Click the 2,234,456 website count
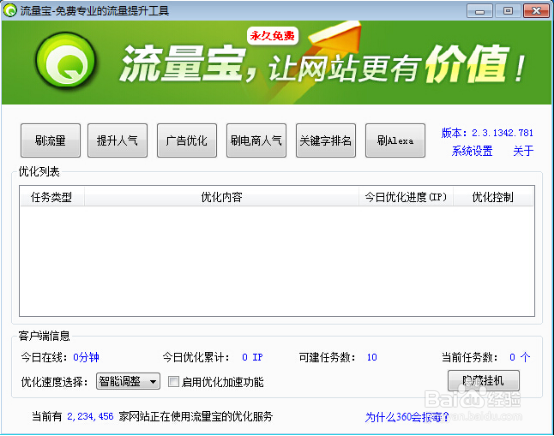554x436 pixels. tap(90, 417)
